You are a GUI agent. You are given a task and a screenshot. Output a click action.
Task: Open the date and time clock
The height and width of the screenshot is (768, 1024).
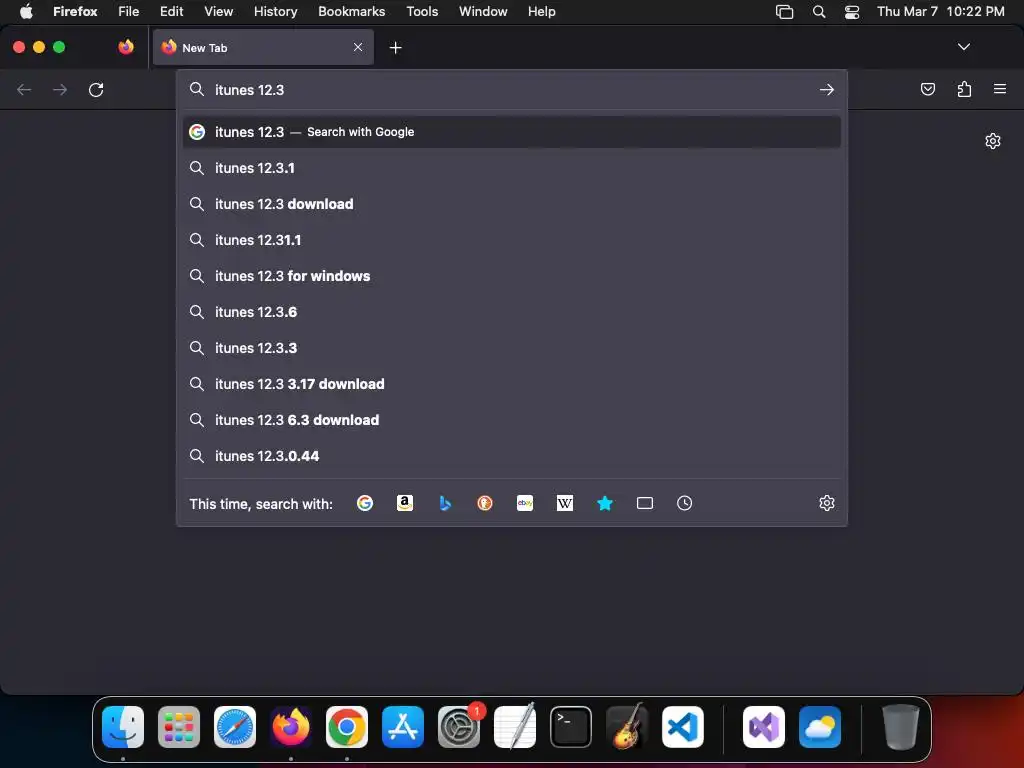tap(940, 11)
